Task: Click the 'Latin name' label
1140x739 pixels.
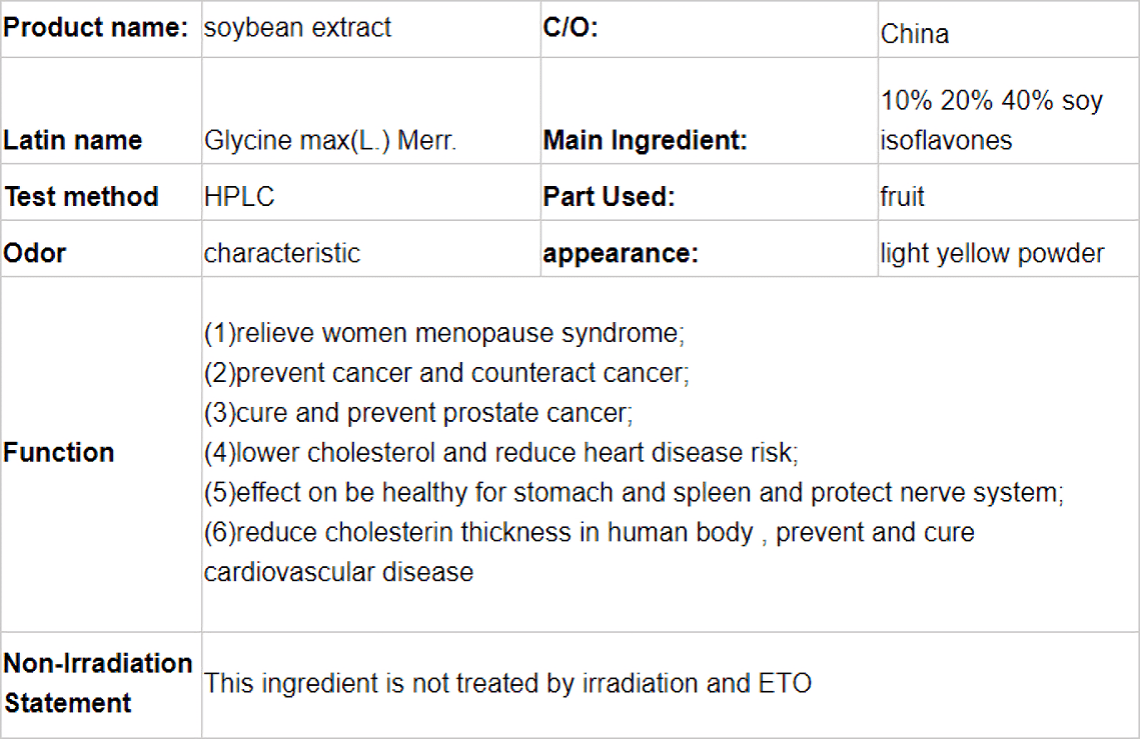Action: (73, 140)
